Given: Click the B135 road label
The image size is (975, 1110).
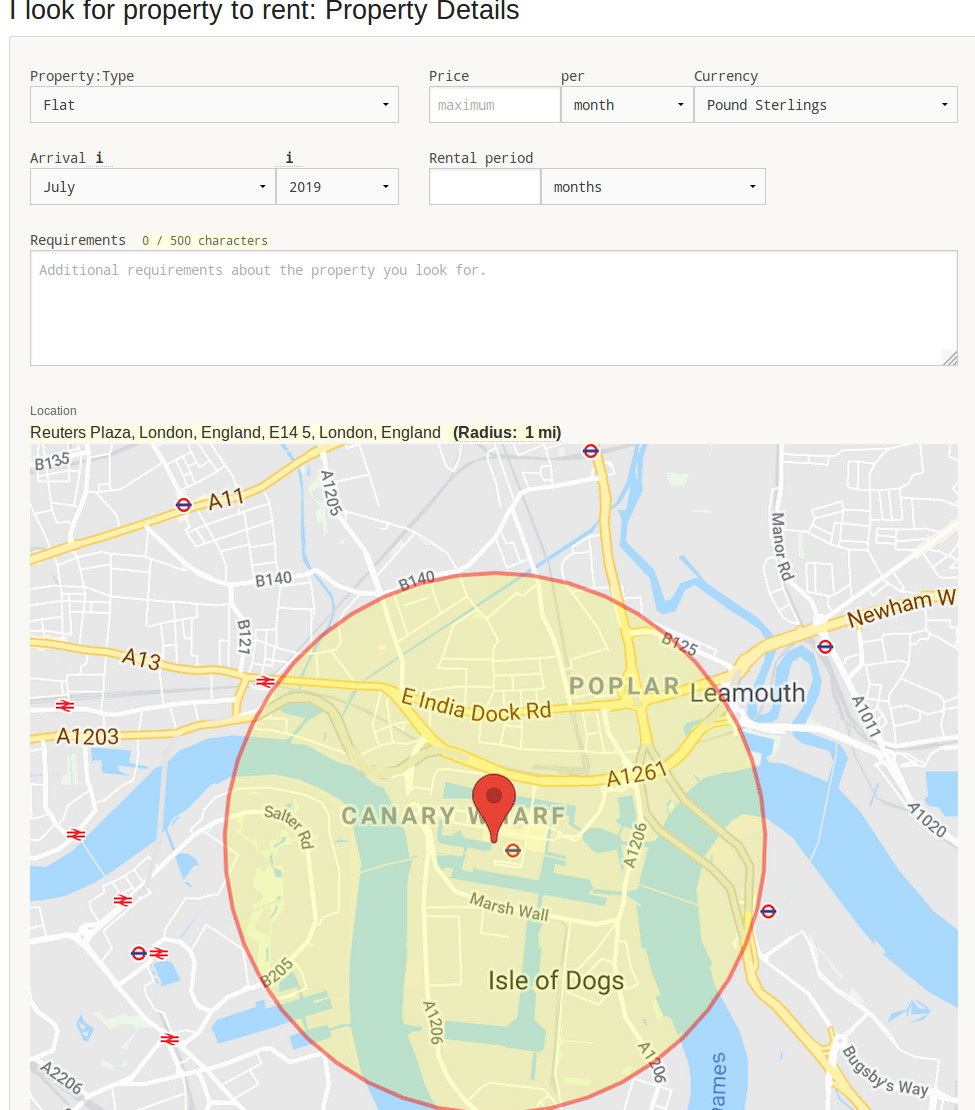Looking at the screenshot, I should [52, 462].
